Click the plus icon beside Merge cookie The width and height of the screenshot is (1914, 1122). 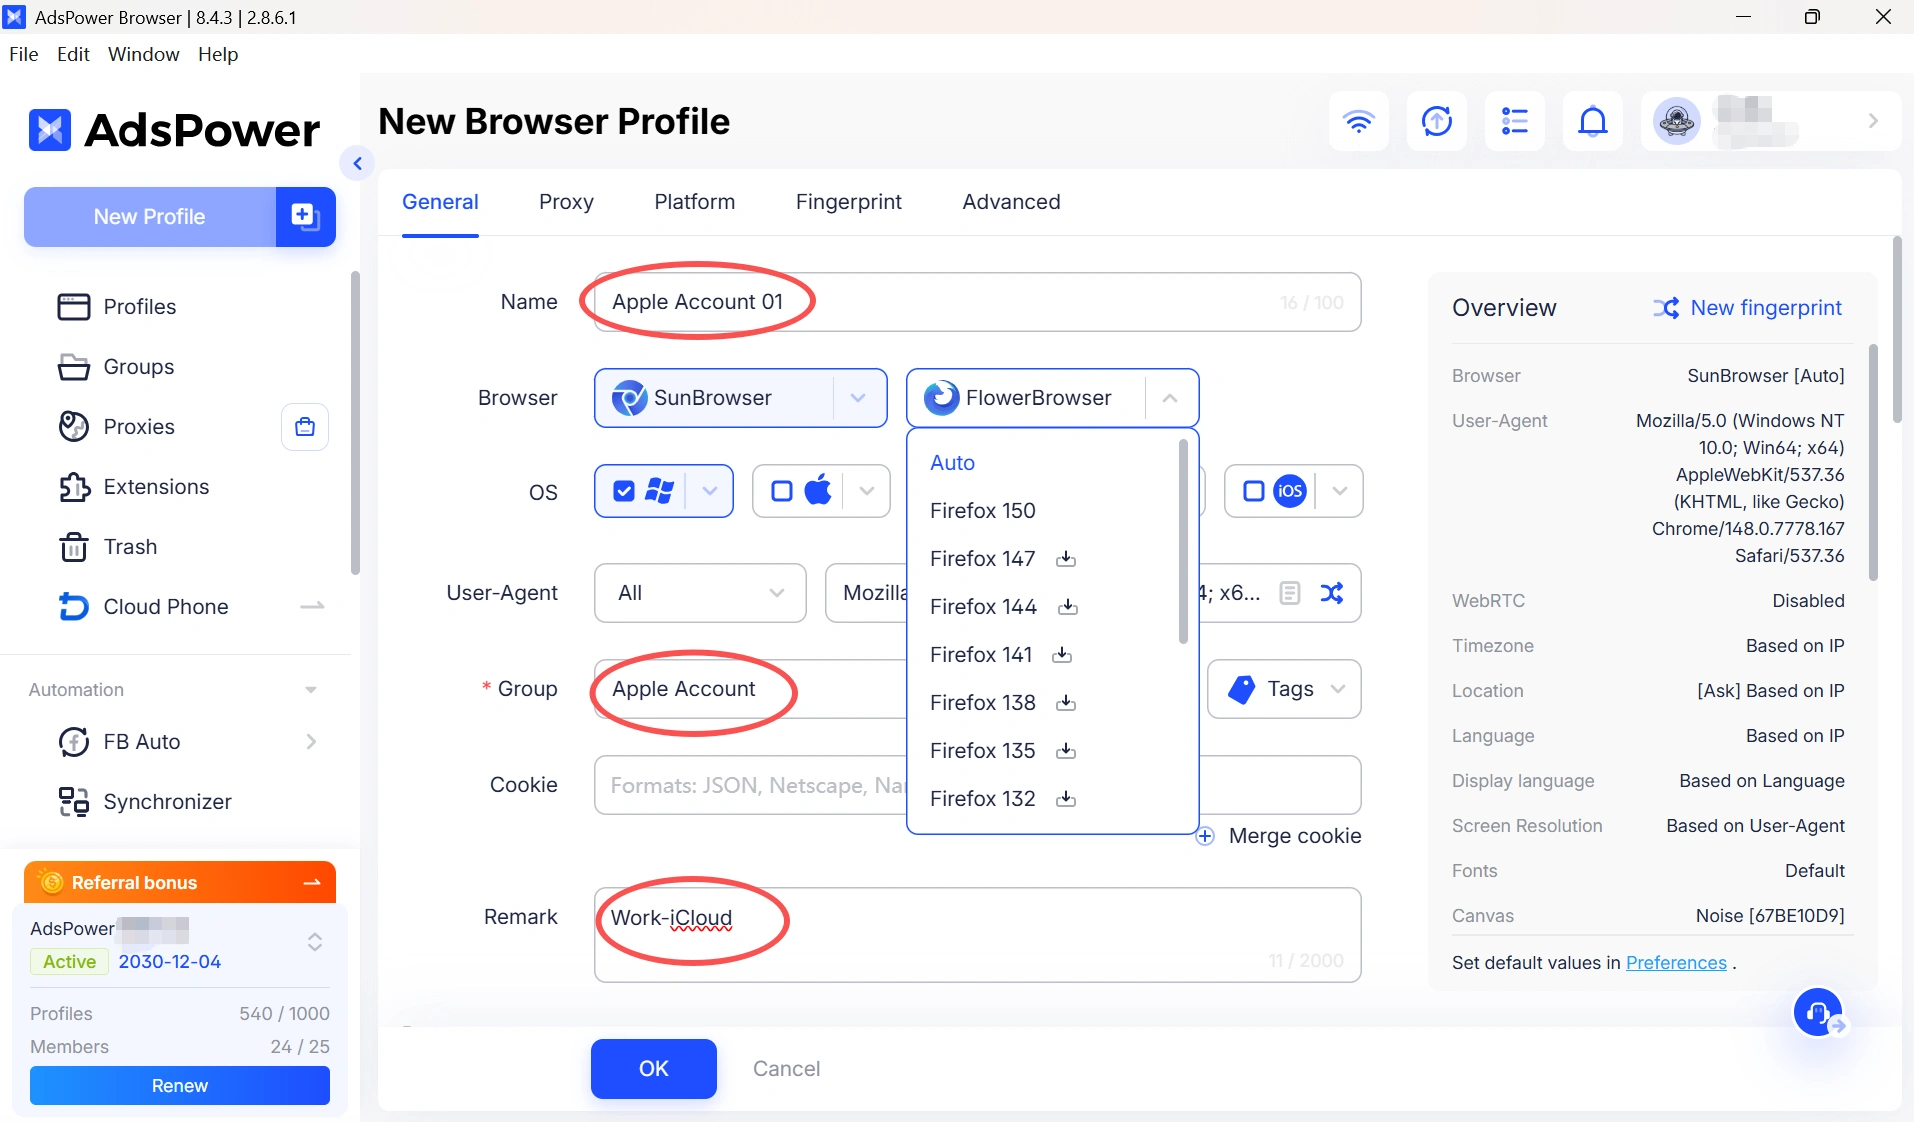coord(1205,836)
